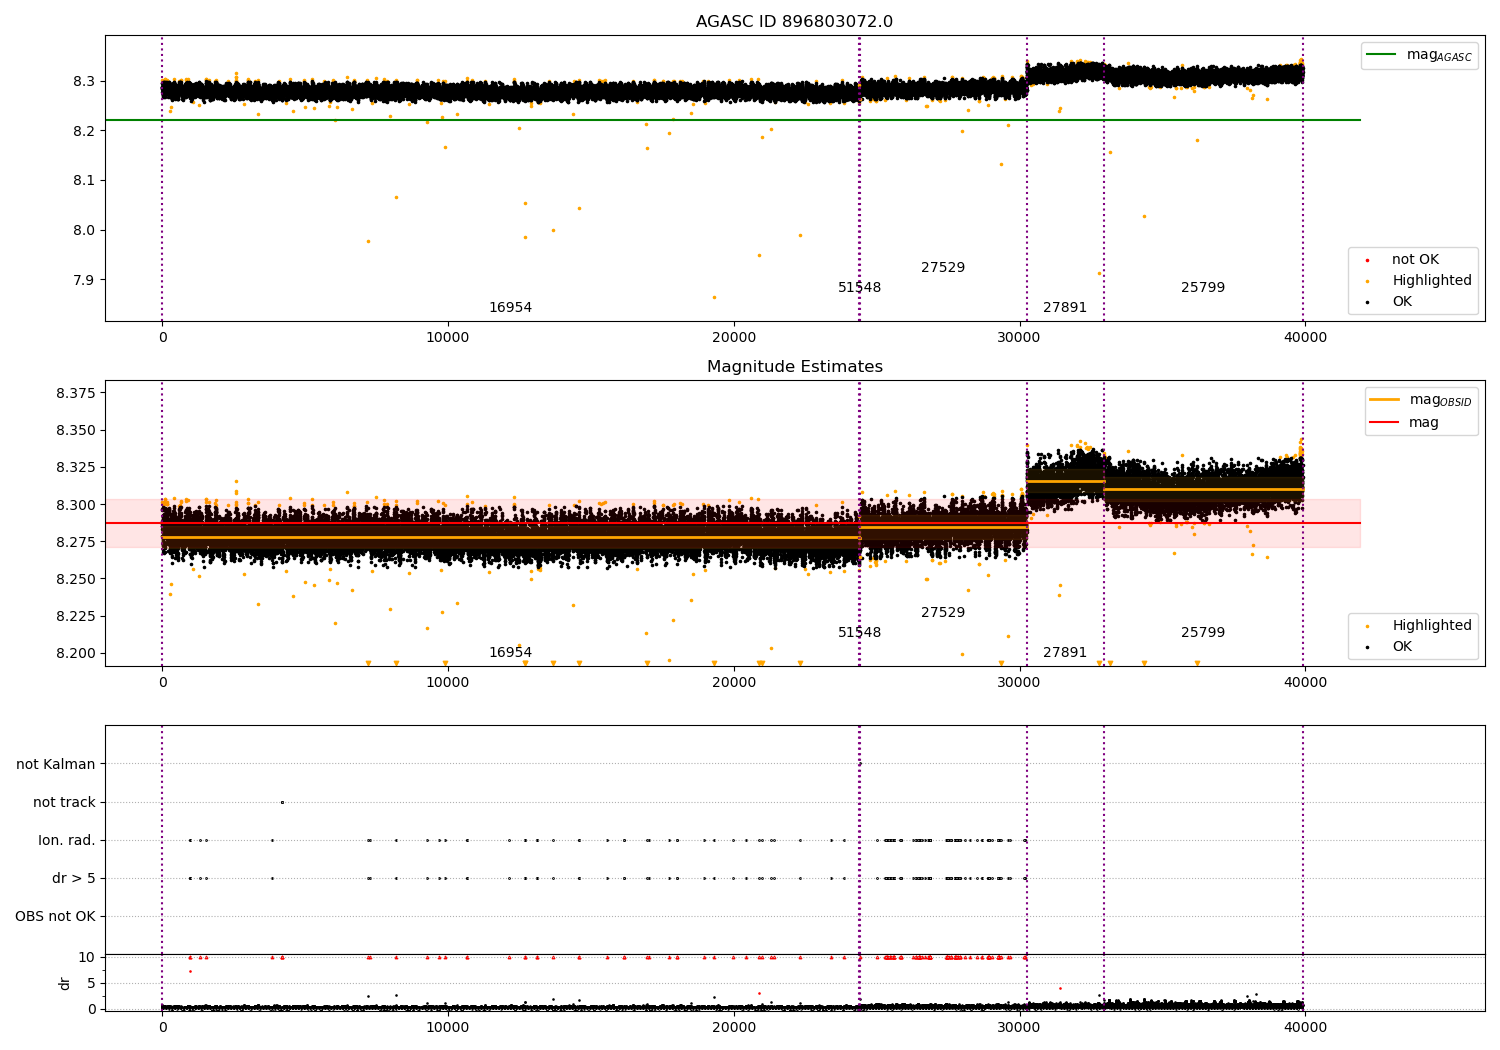Click the 'not Kalman' axis label

[x=56, y=764]
